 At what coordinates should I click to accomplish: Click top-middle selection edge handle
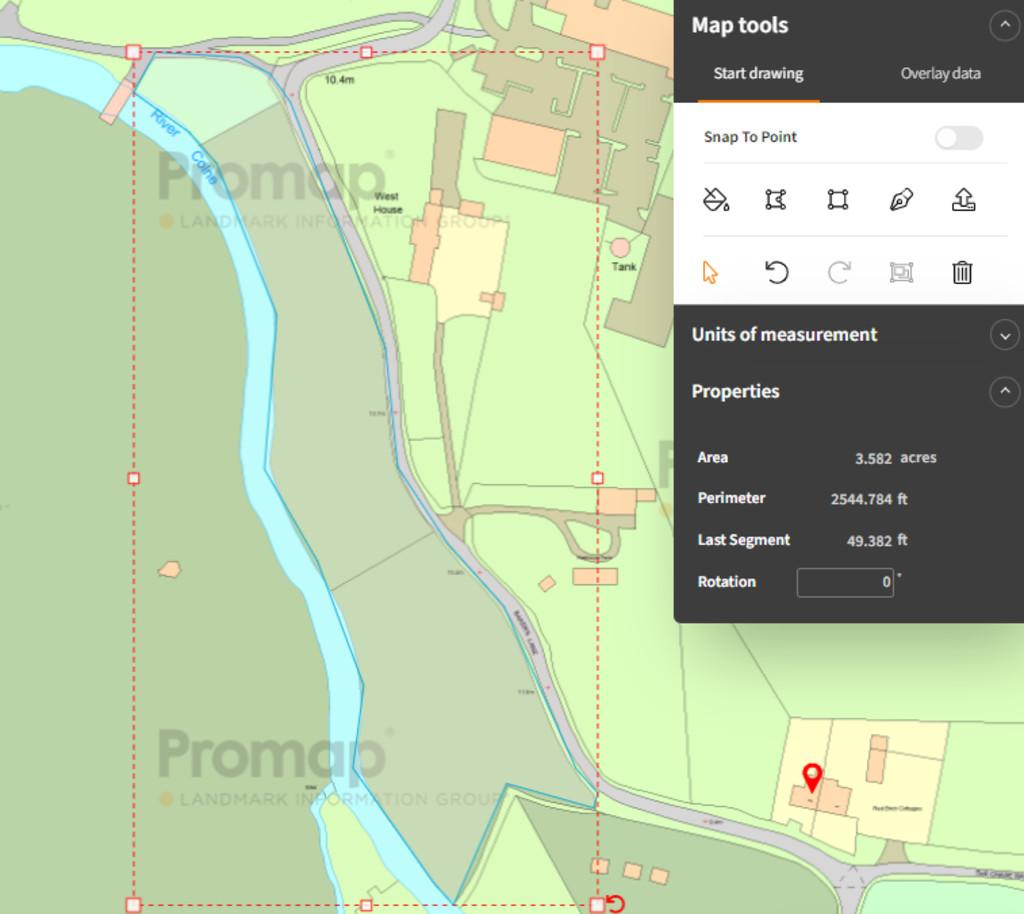click(x=366, y=52)
